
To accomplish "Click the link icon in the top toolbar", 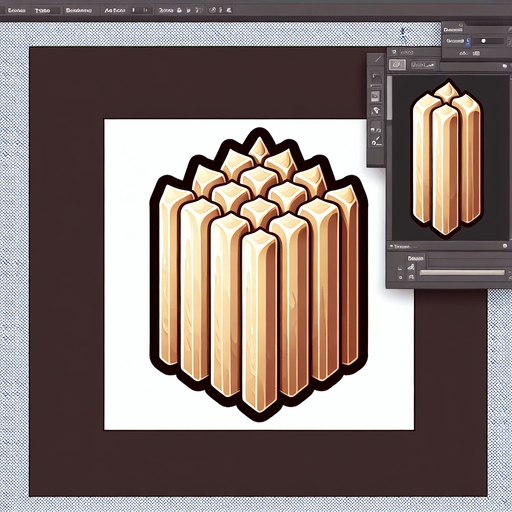I will point(212,10).
